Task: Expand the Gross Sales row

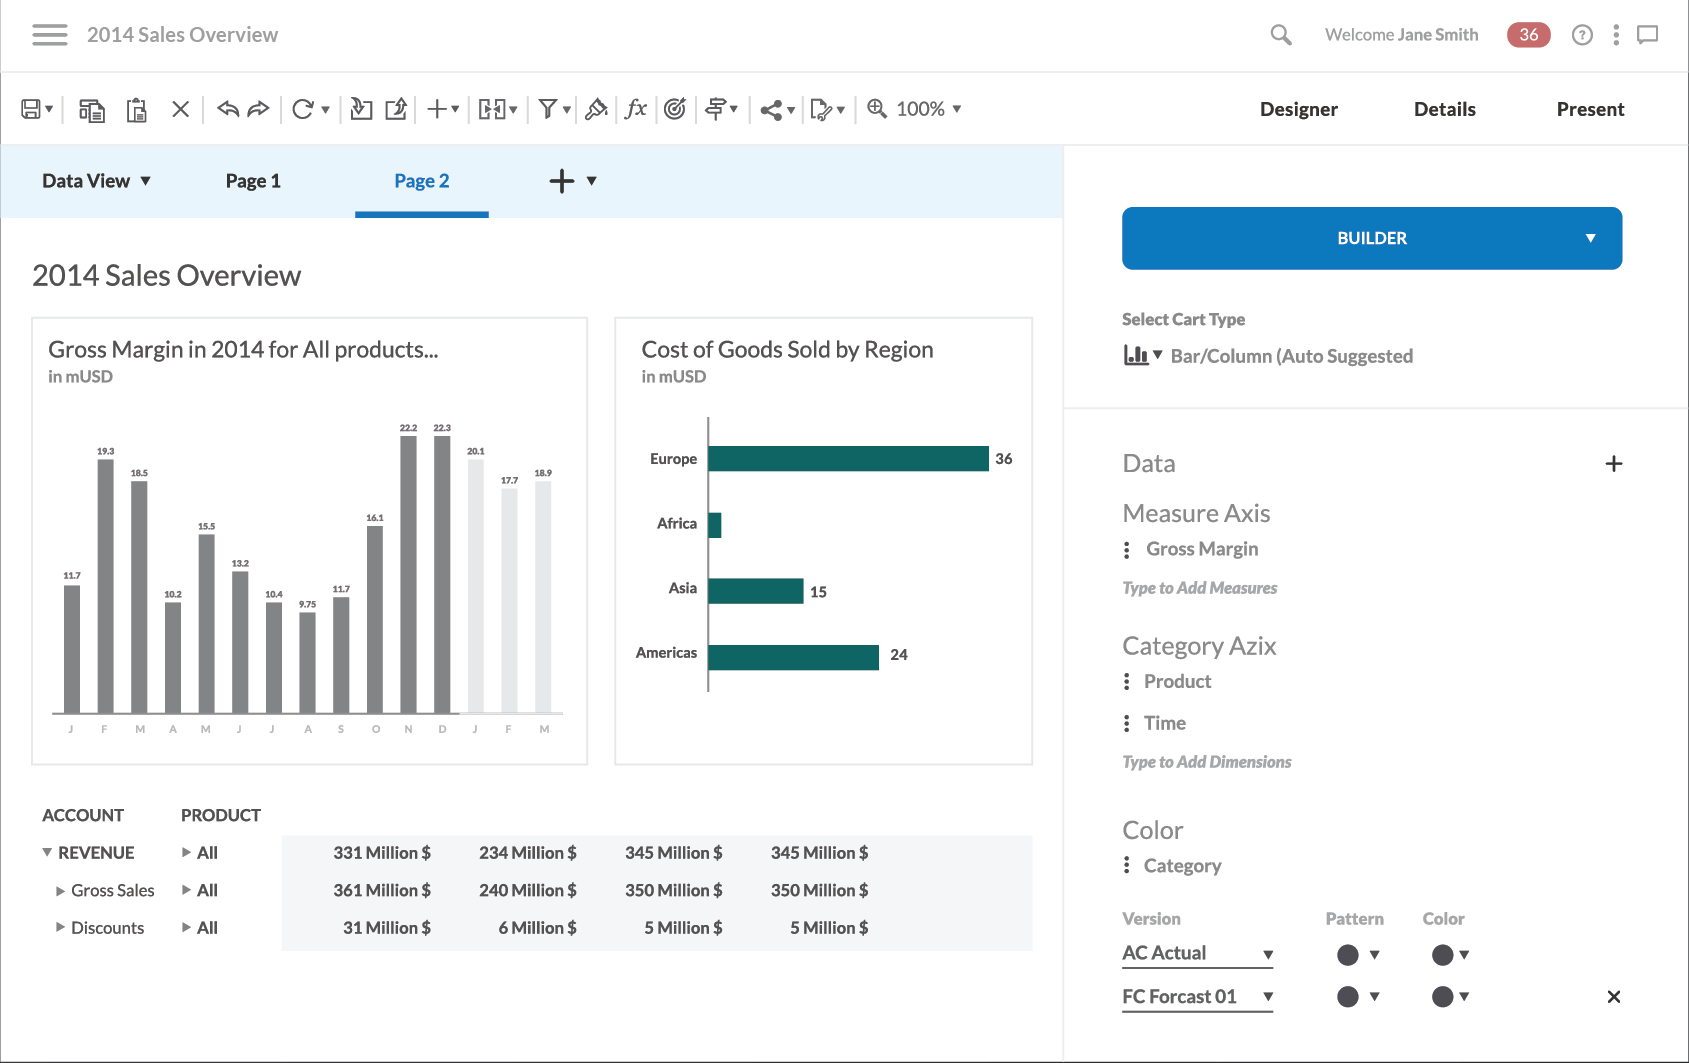Action: 61,890
